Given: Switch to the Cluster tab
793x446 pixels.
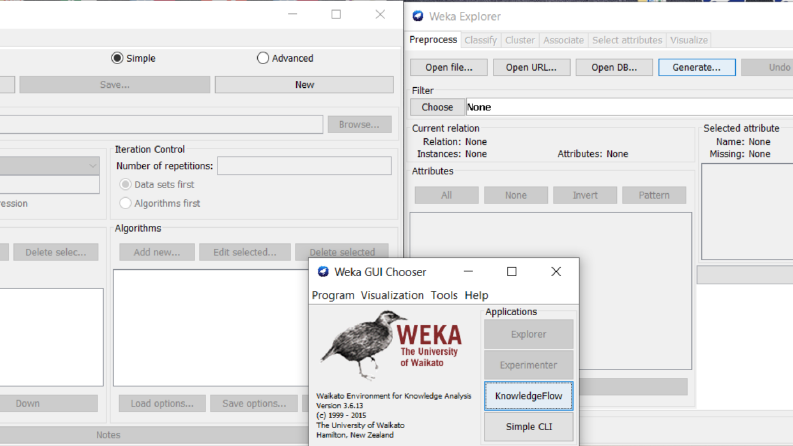Looking at the screenshot, I should [x=519, y=40].
